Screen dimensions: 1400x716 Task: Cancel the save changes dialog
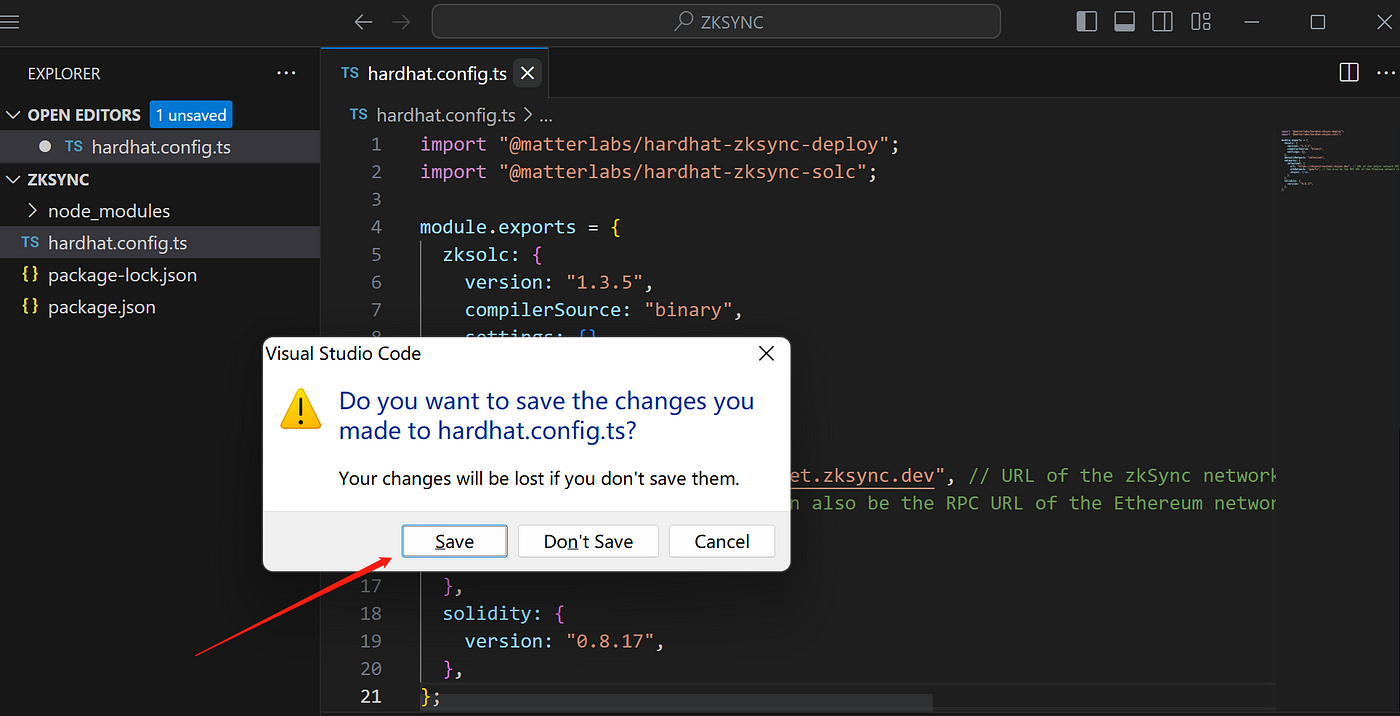tap(722, 541)
